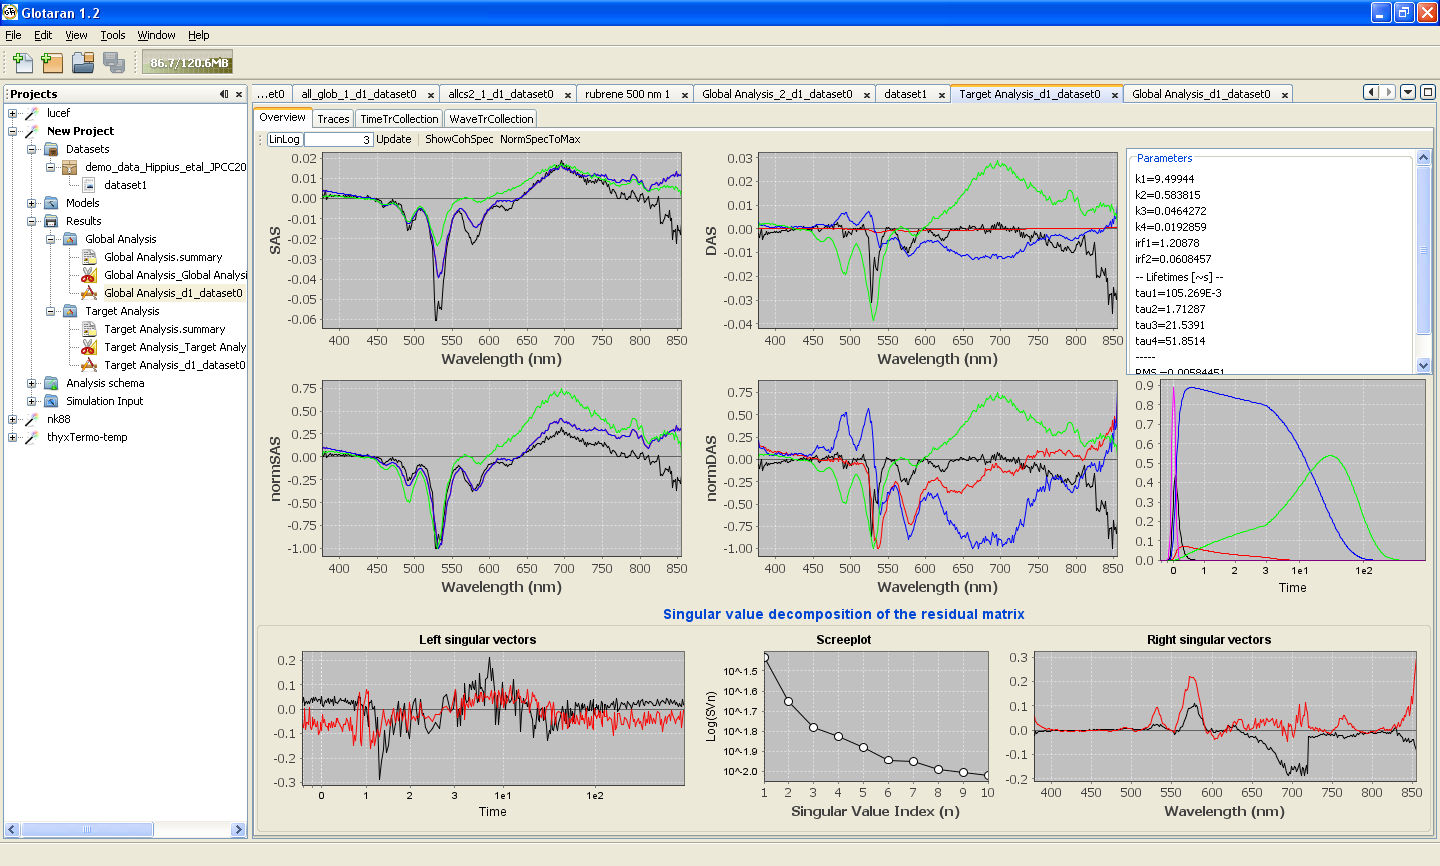The image size is (1440, 866).
Task: Select the Global Analysis.summary file icon
Action: pyautogui.click(x=89, y=257)
